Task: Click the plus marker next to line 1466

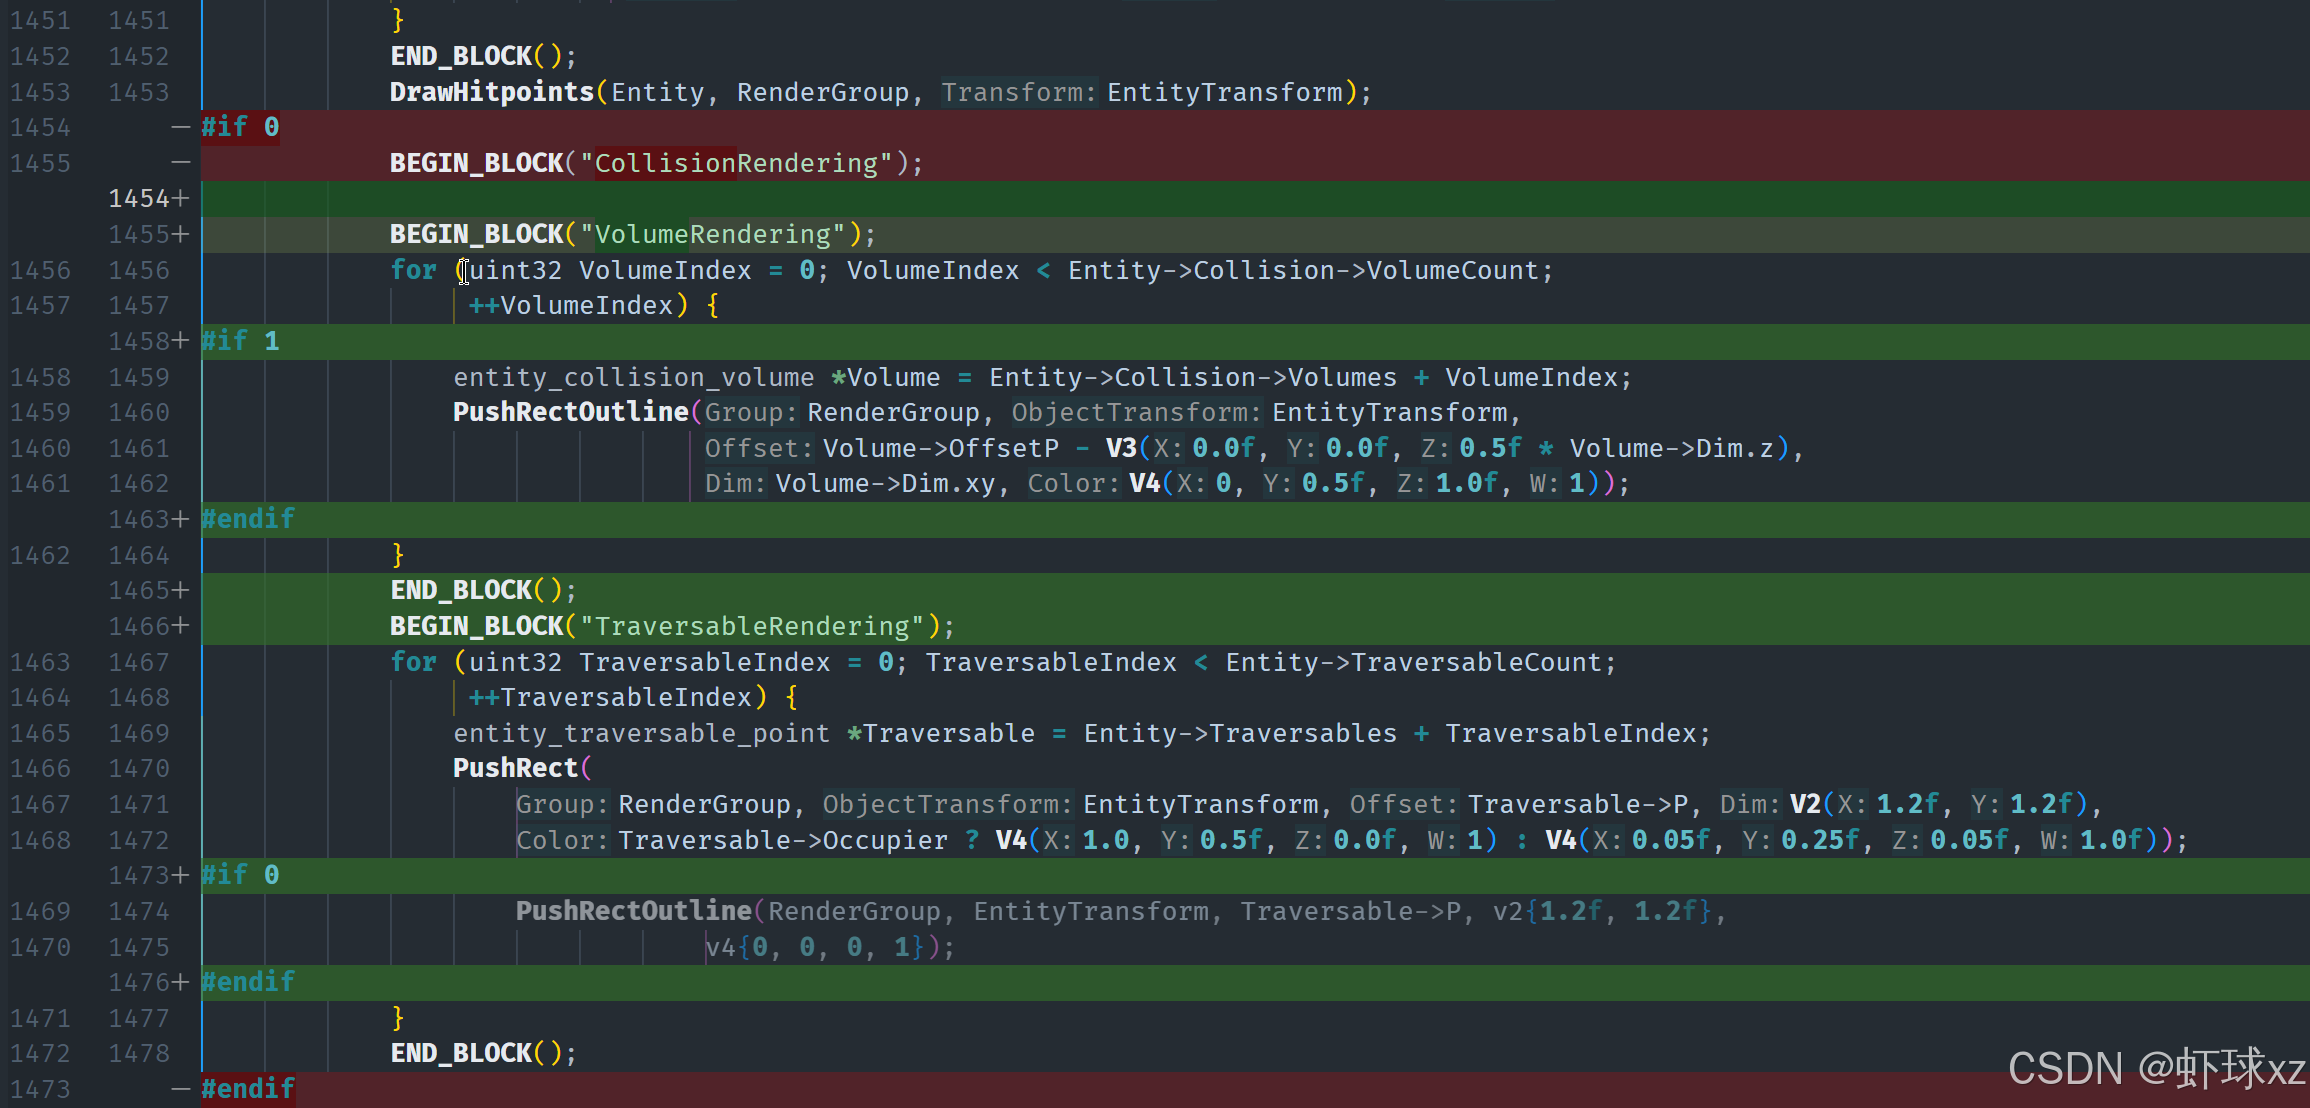Action: (181, 626)
